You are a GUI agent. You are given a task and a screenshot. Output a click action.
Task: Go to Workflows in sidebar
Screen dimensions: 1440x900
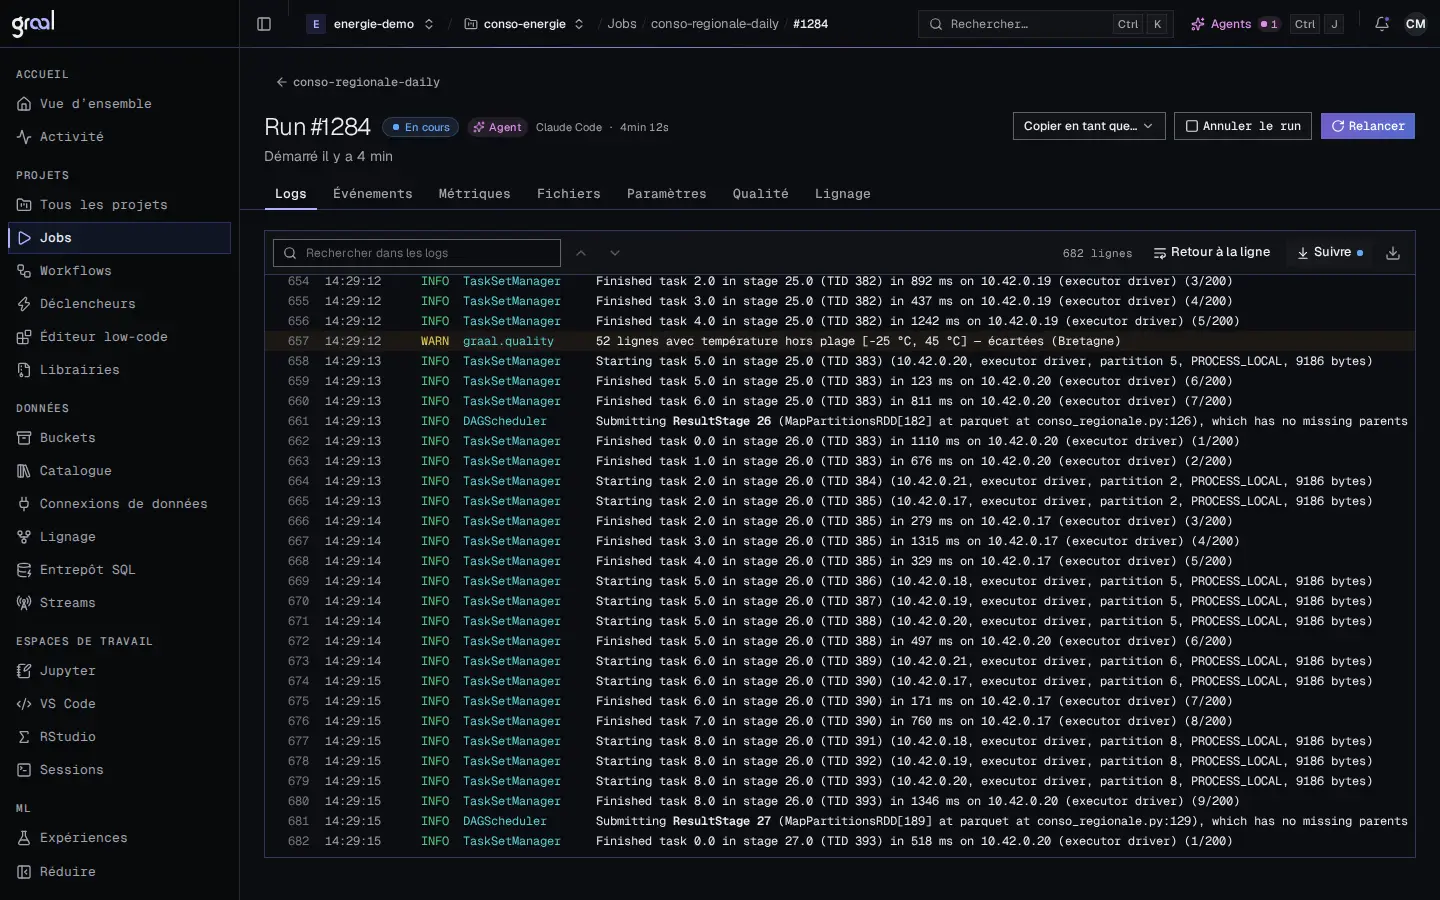tap(119, 271)
